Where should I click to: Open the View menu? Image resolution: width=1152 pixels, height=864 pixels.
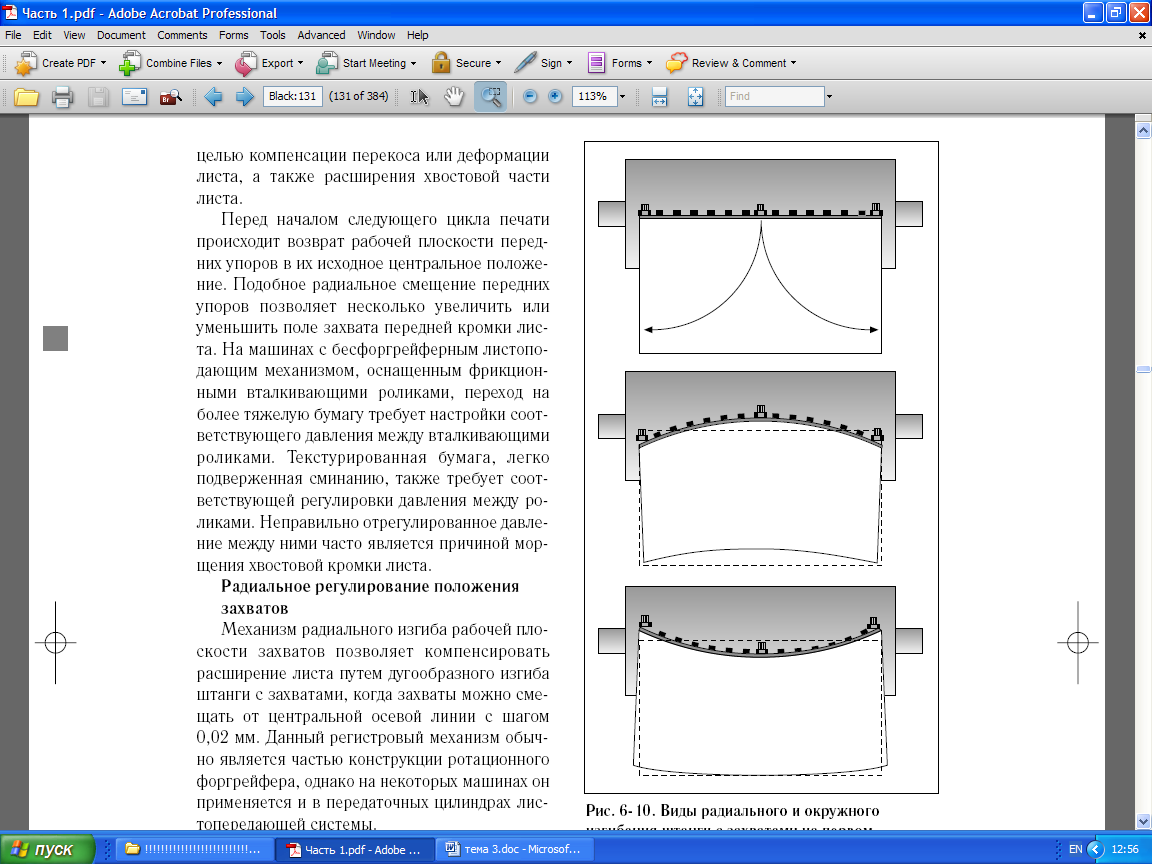tap(74, 35)
